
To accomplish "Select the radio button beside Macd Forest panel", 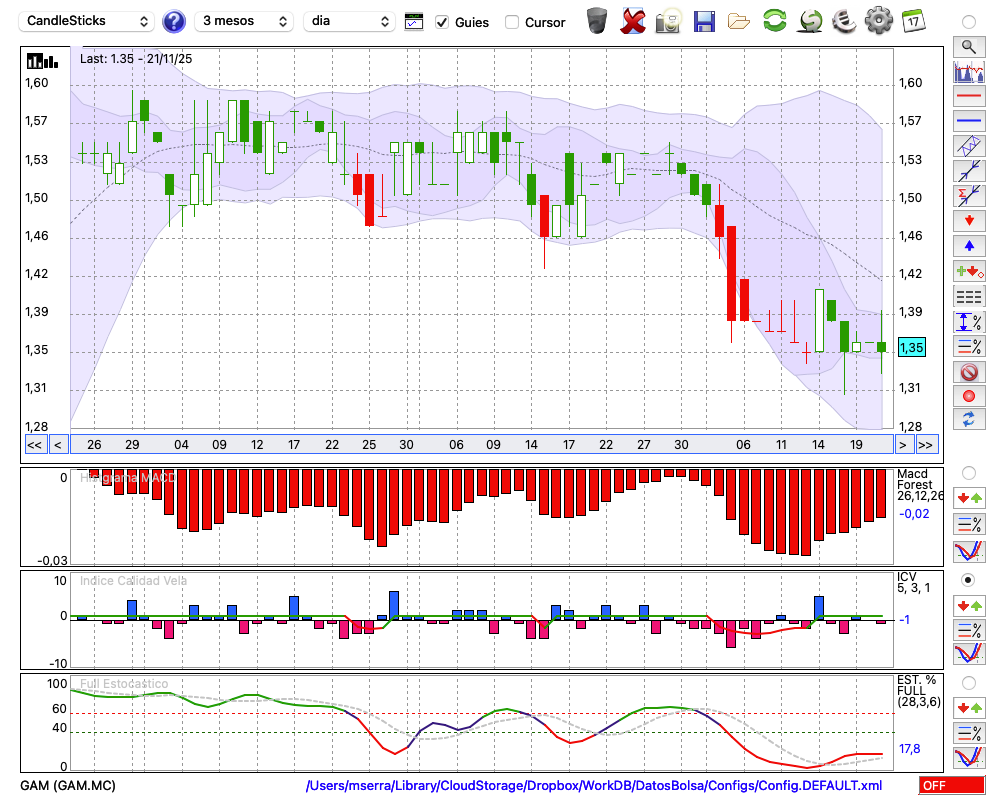I will pyautogui.click(x=968, y=472).
